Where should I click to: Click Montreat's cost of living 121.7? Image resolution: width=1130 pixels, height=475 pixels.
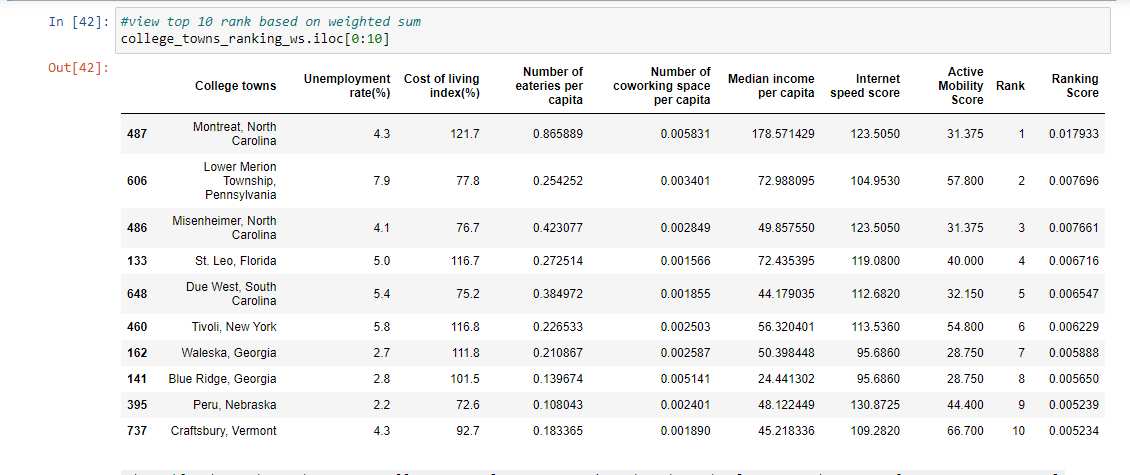pos(464,133)
